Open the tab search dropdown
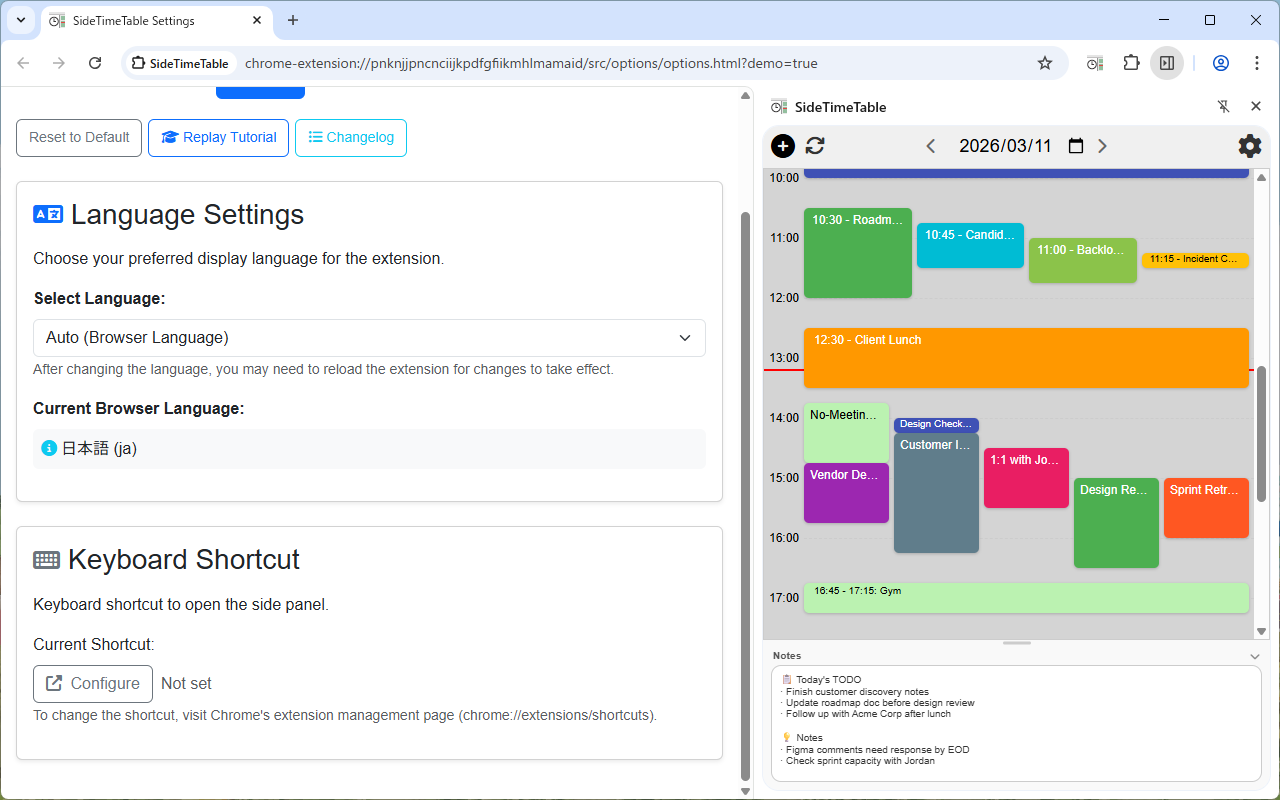The width and height of the screenshot is (1280, 800). [19, 20]
